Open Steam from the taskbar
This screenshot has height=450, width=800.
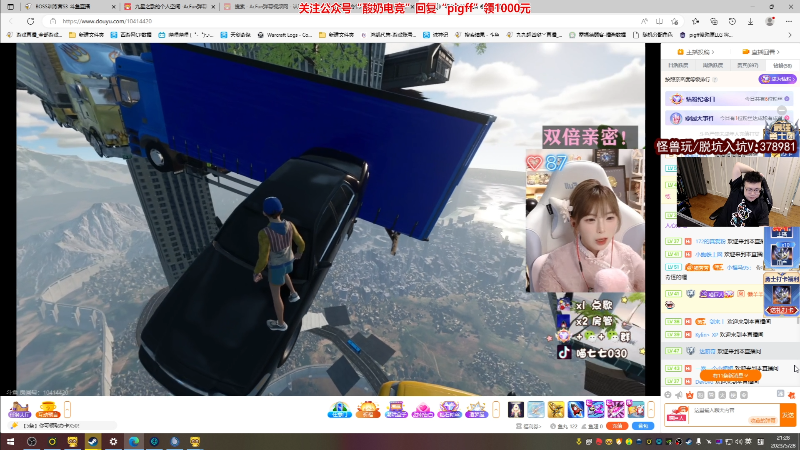(x=93, y=442)
